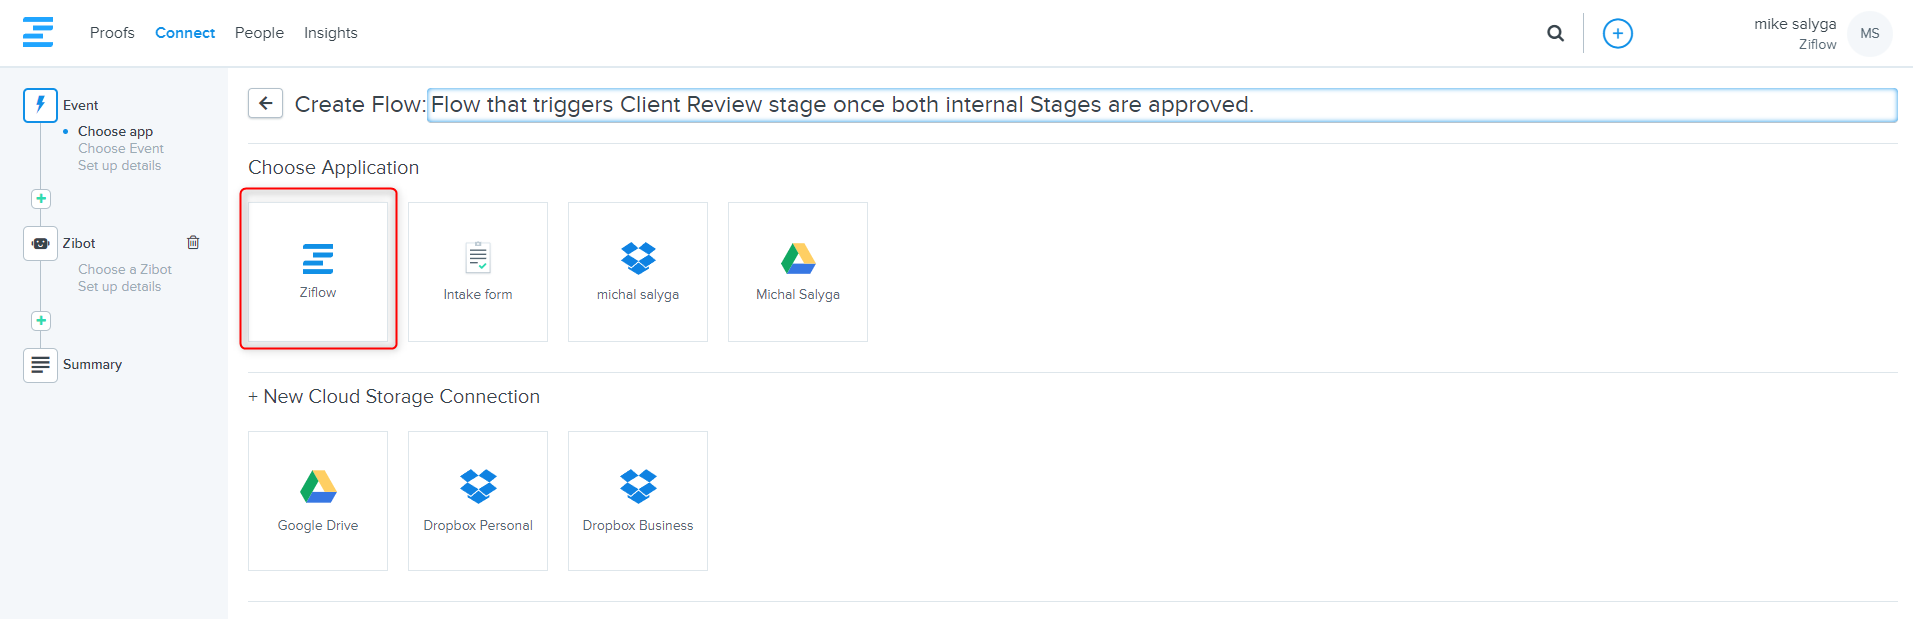This screenshot has height=619, width=1913.
Task: Click the flow name input field
Action: [1161, 105]
